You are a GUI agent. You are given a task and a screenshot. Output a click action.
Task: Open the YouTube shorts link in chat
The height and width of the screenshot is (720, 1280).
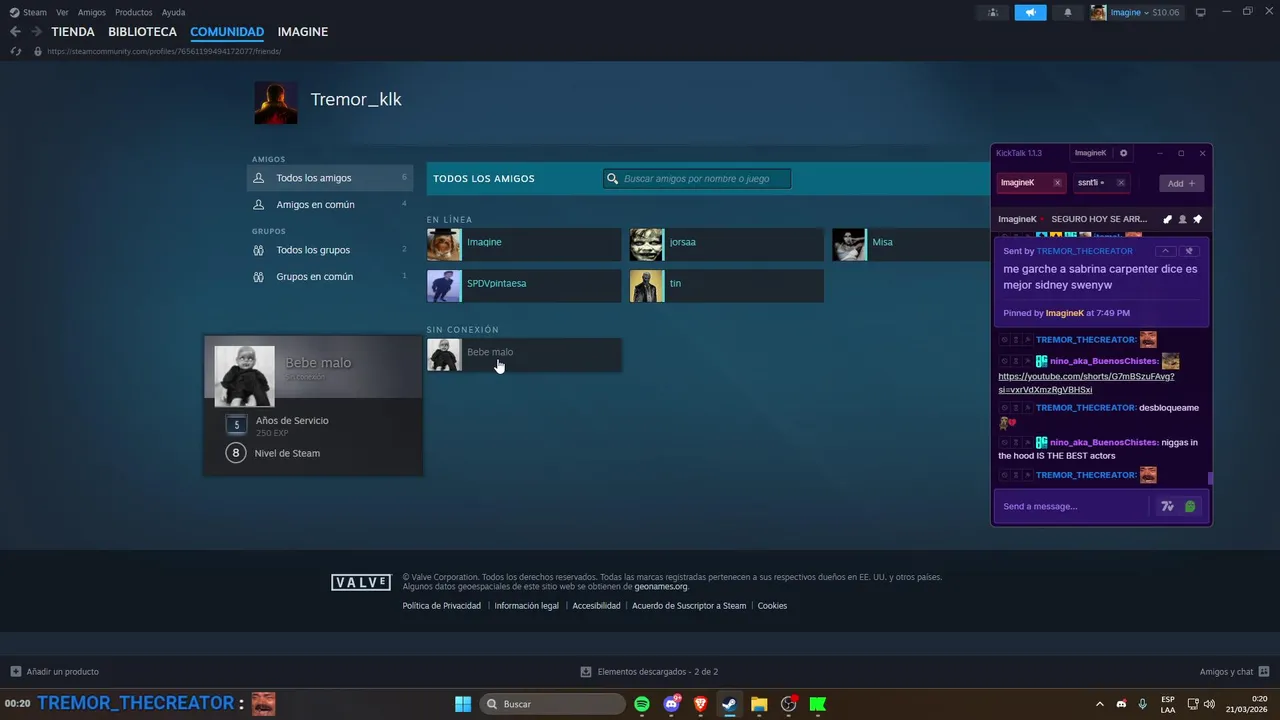1086,383
